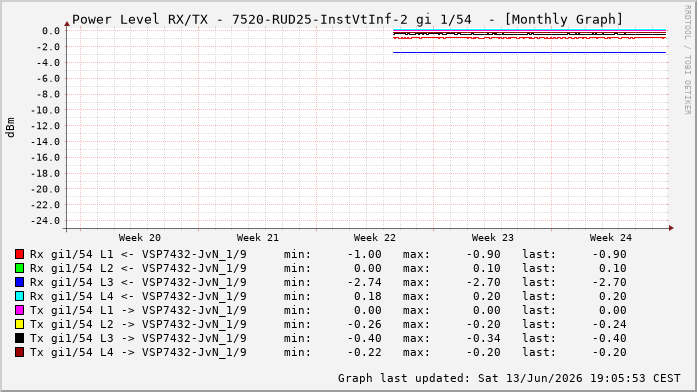Click Tx L2 last value -0.24
Image resolution: width=697 pixels, height=392 pixels.
click(609, 324)
